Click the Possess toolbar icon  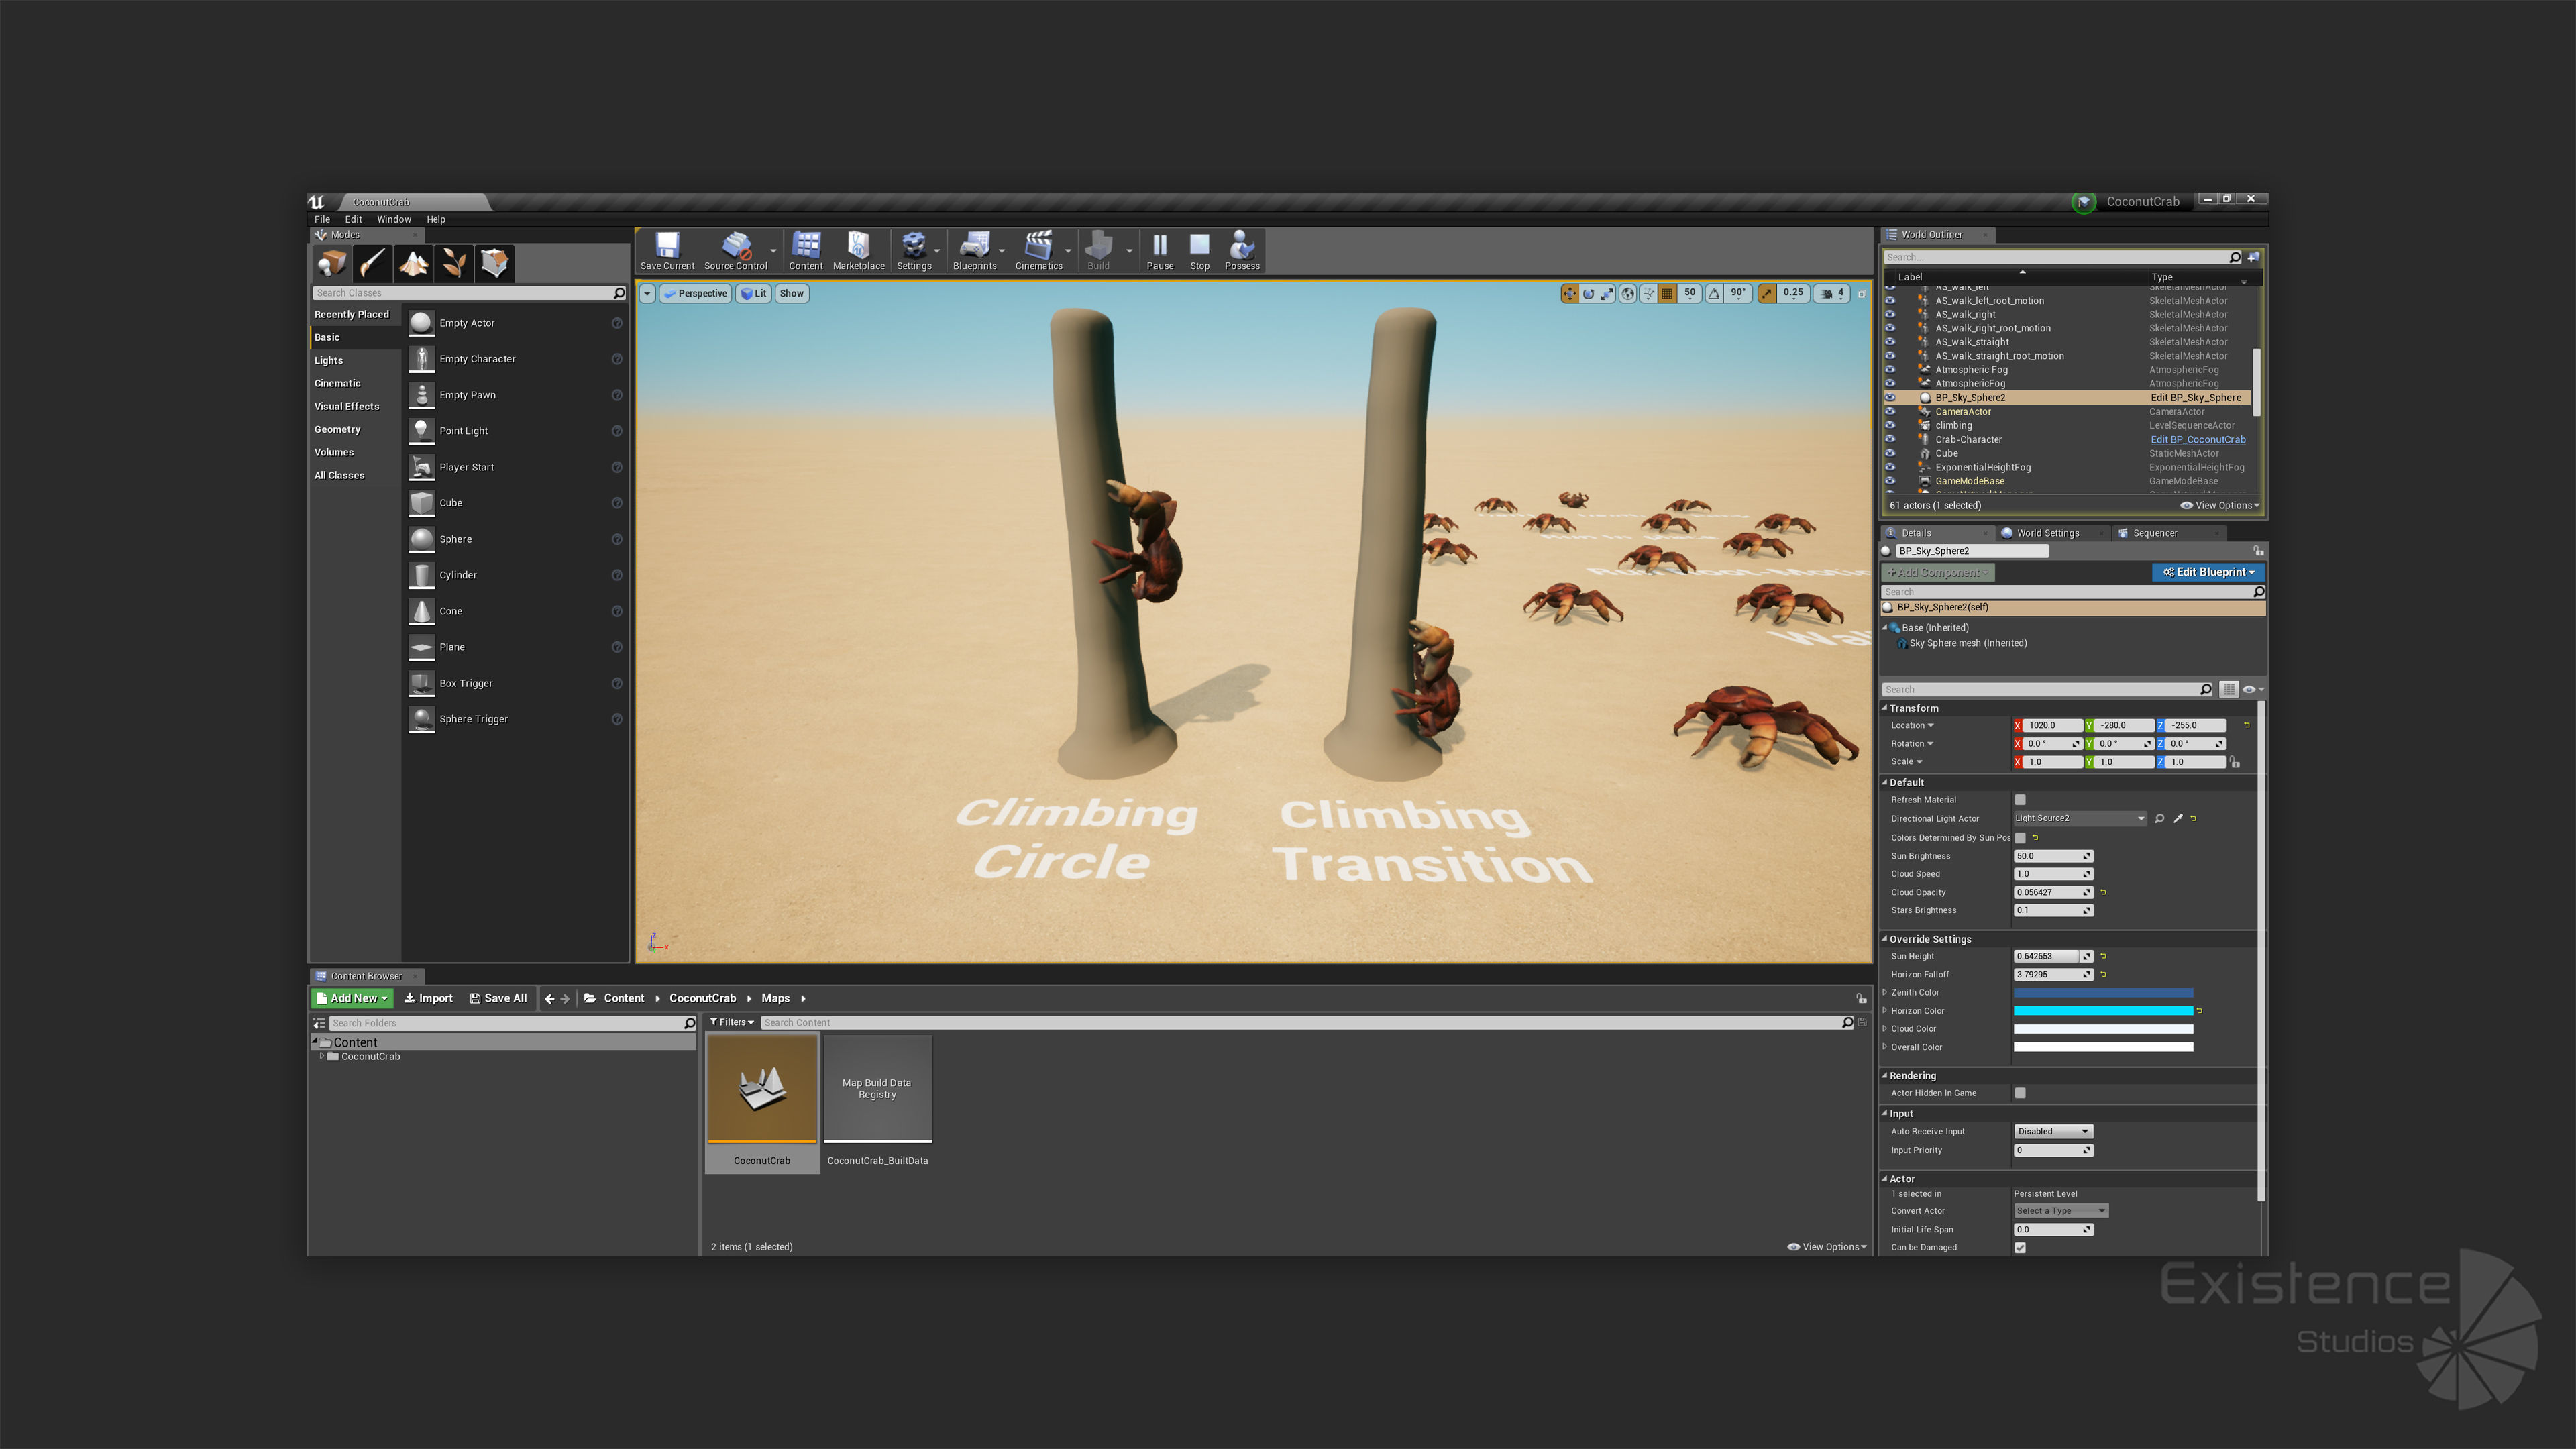coord(1241,247)
